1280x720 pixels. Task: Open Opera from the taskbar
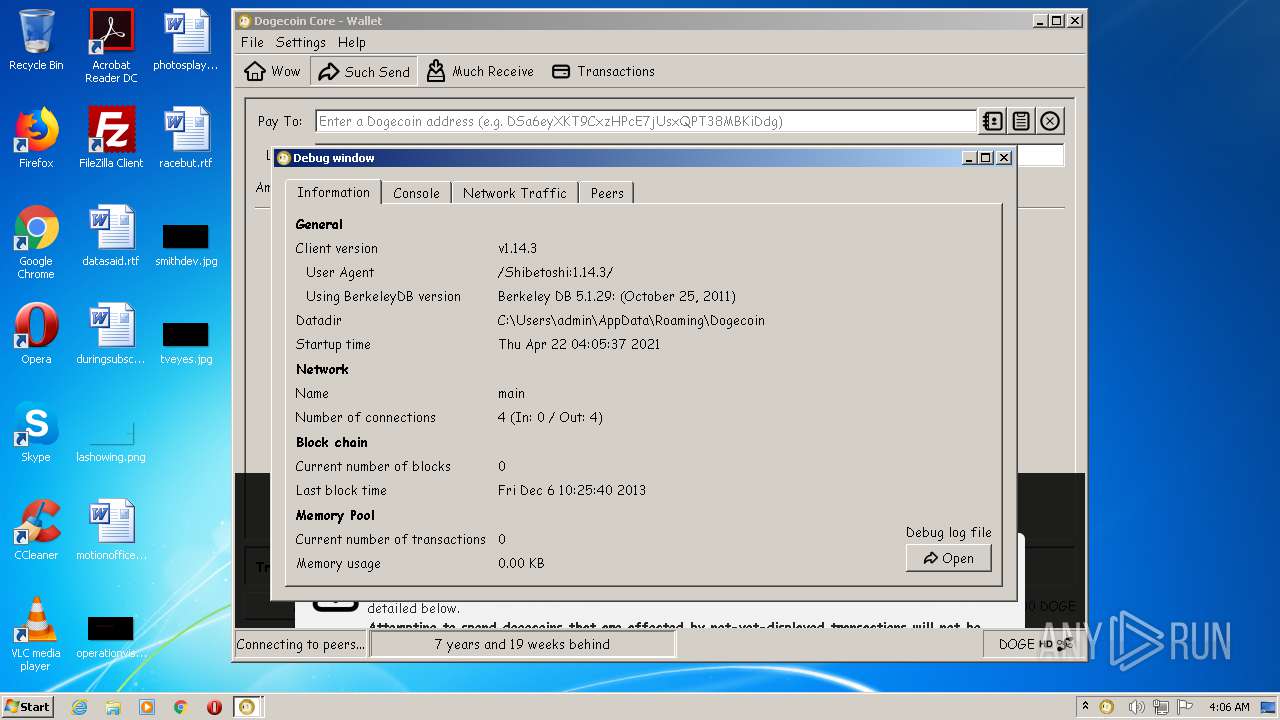click(x=214, y=707)
